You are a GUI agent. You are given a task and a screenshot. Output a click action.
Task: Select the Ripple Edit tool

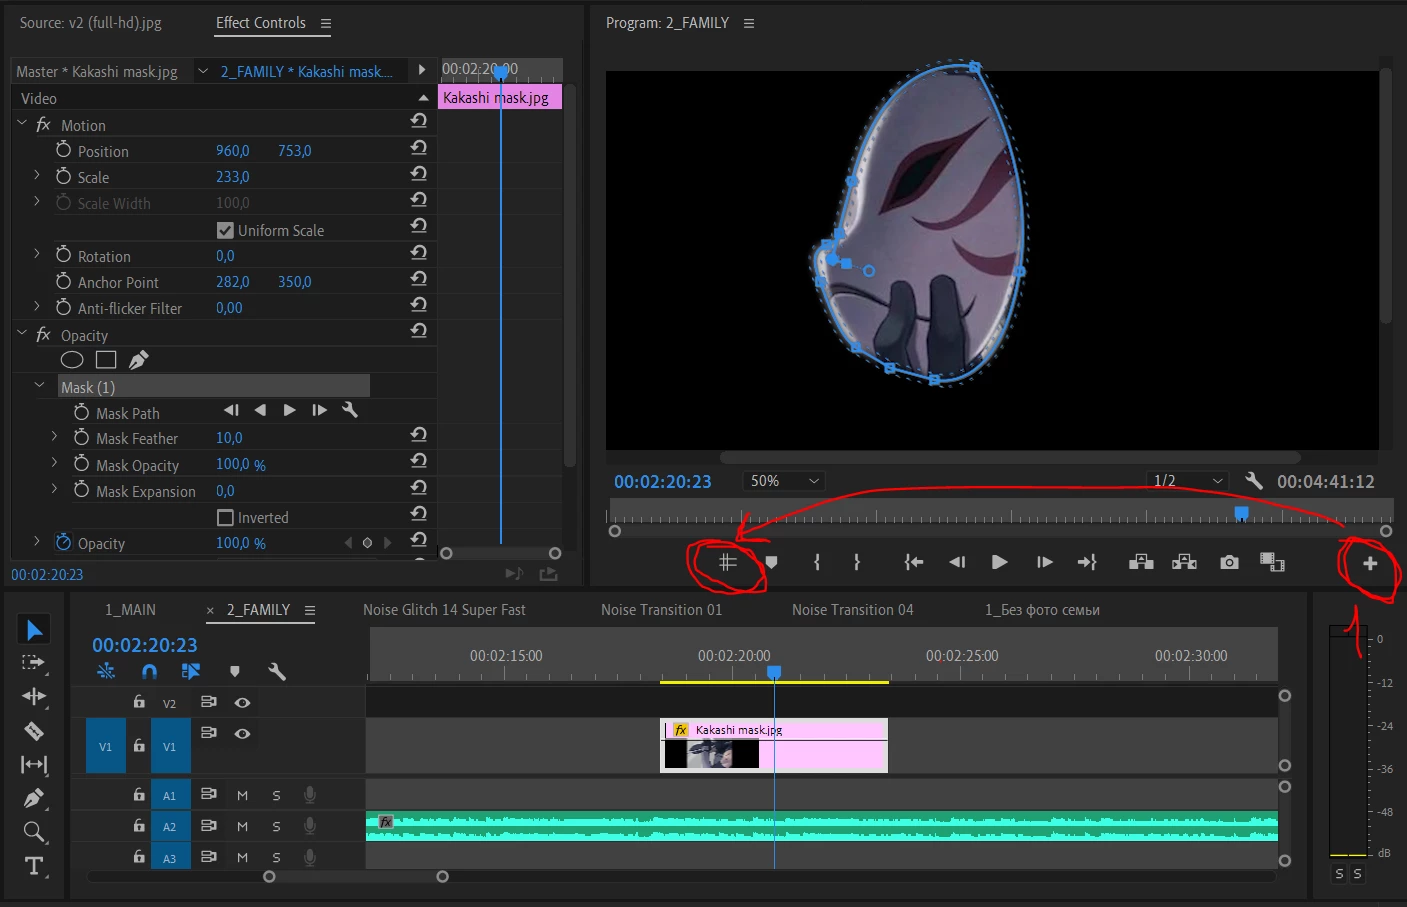(x=33, y=696)
